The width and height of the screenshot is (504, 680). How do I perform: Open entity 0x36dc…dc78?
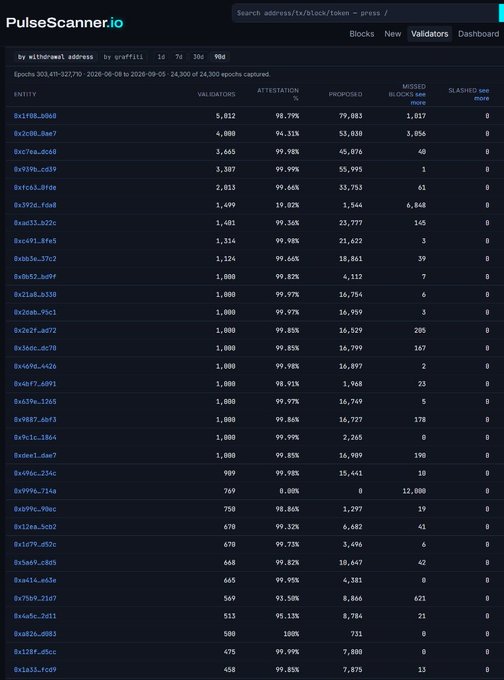point(35,348)
